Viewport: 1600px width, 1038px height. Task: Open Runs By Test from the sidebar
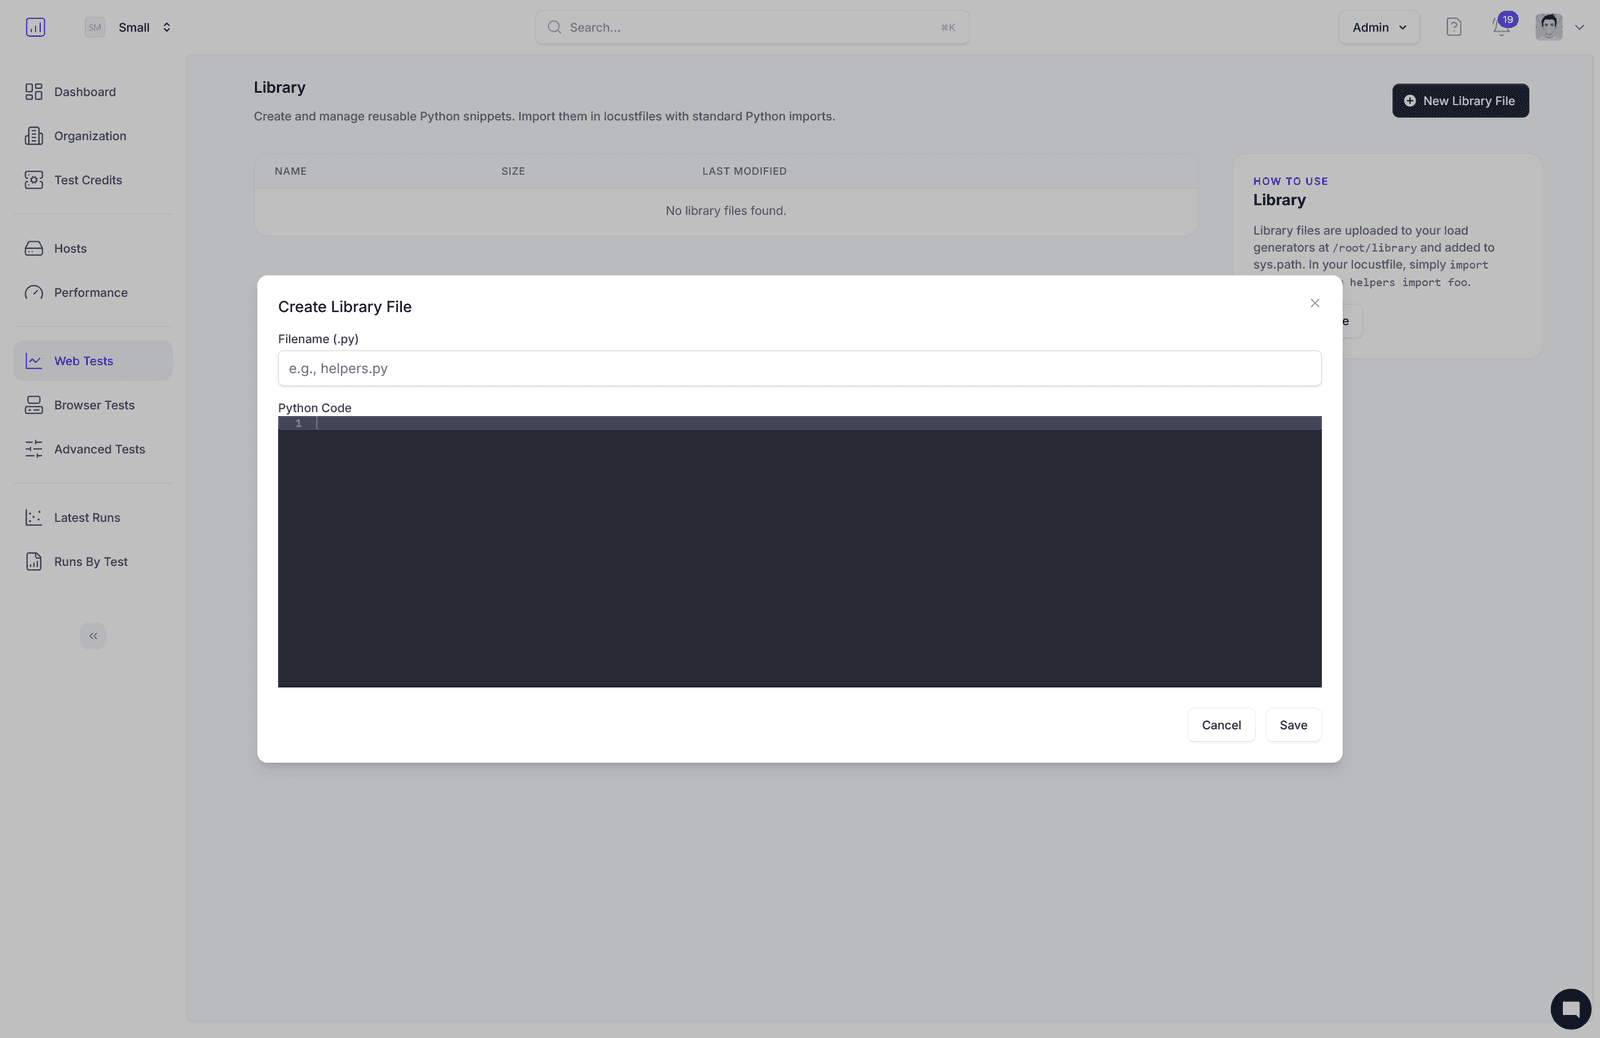point(90,561)
